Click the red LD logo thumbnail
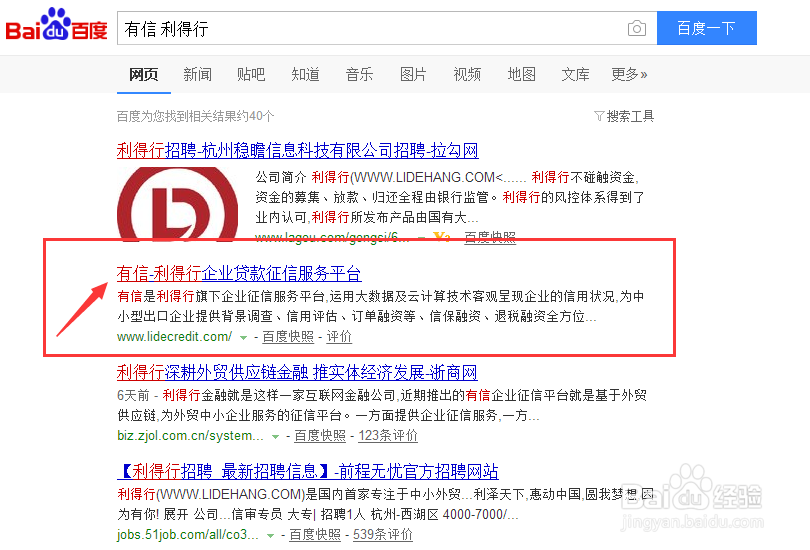The height and width of the screenshot is (550, 810). pos(177,205)
